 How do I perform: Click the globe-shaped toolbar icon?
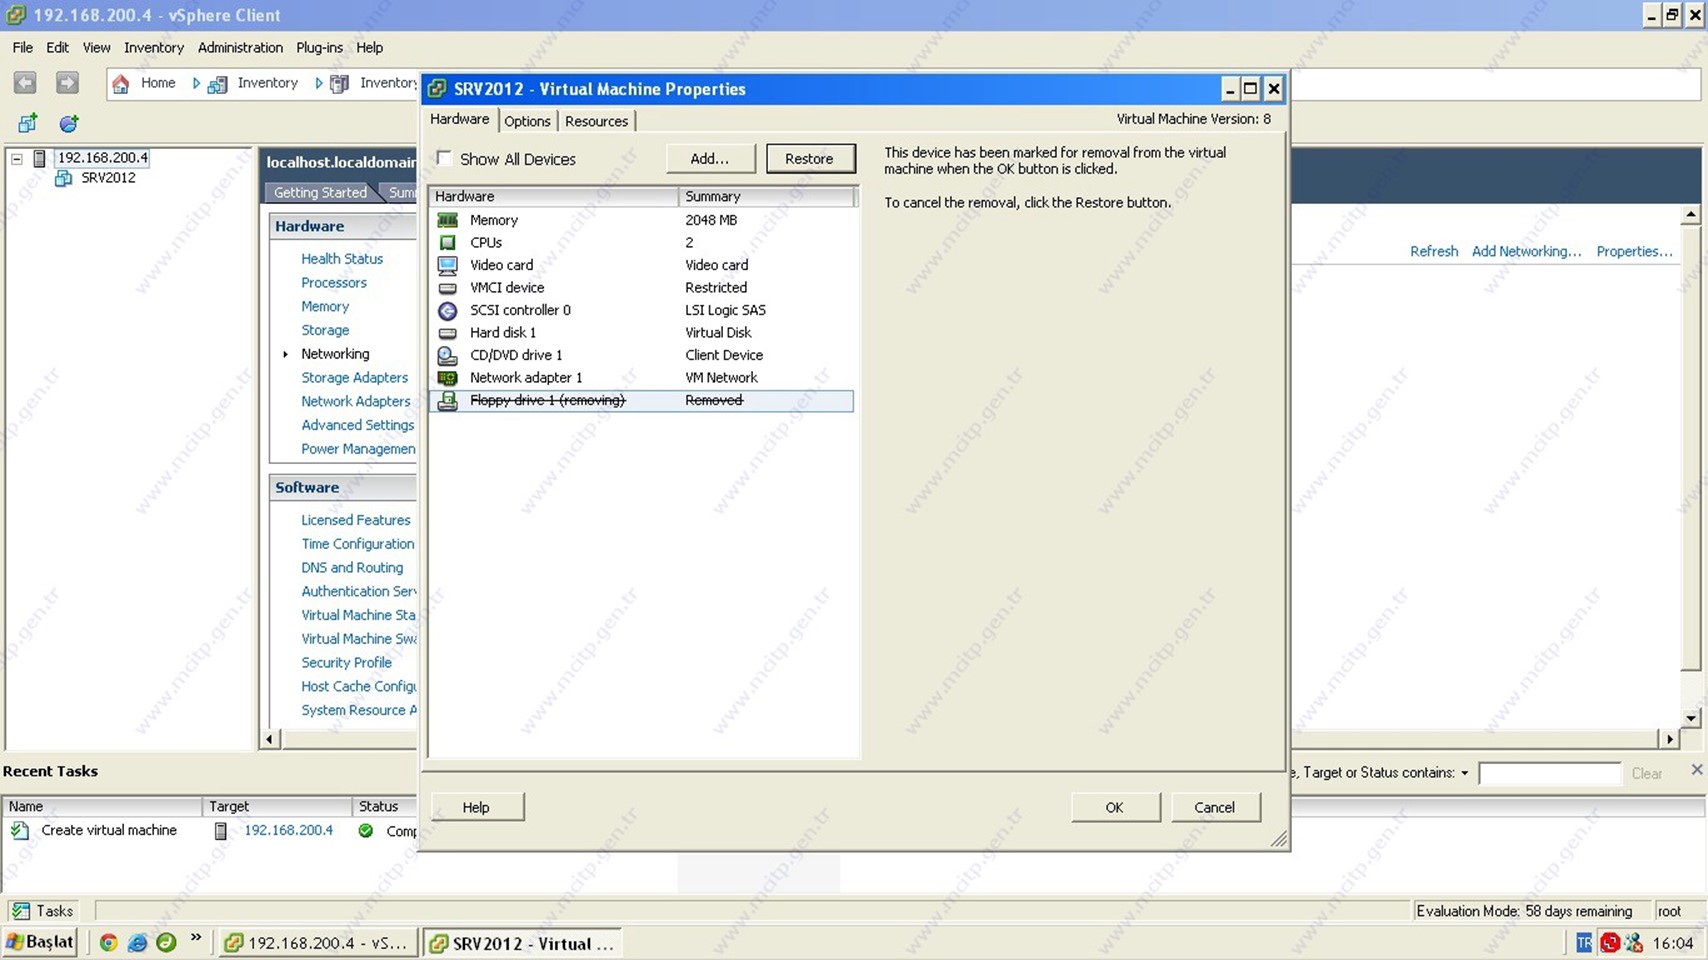(x=69, y=123)
